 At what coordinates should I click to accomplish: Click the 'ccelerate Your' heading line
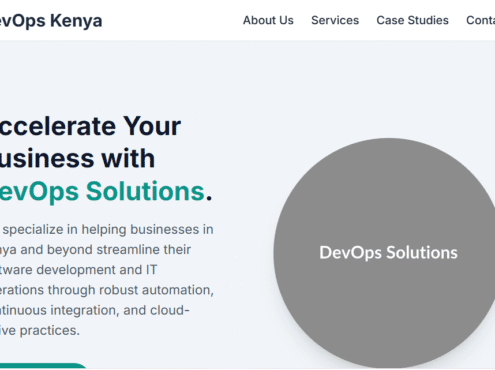point(90,126)
